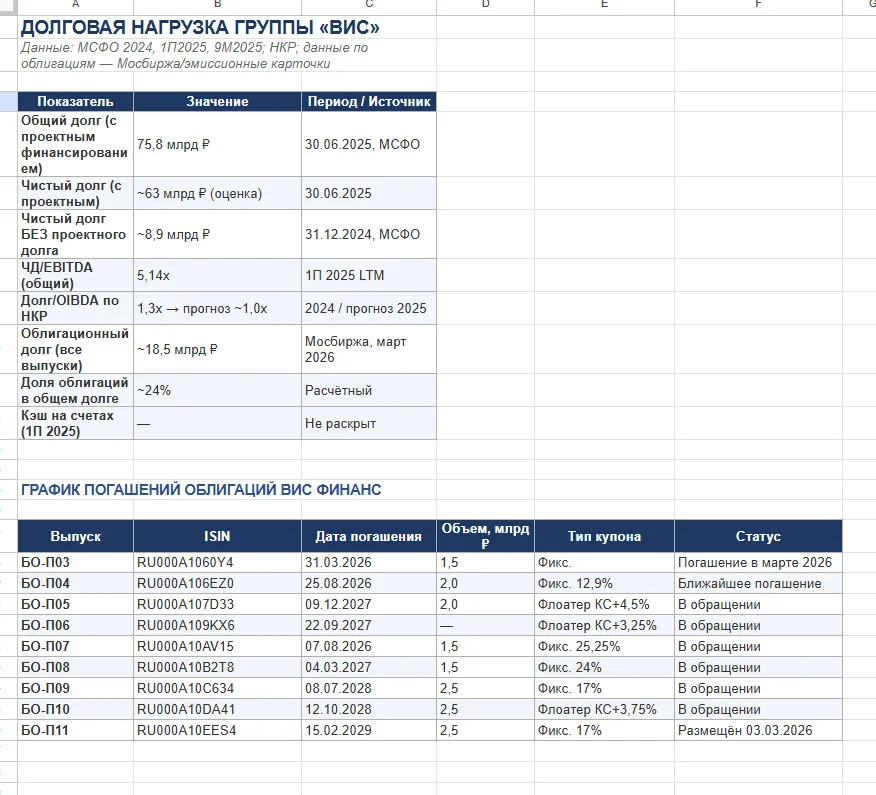
Task: Select the ISIN cell «RU000A10B2T8»
Action: tap(217, 667)
